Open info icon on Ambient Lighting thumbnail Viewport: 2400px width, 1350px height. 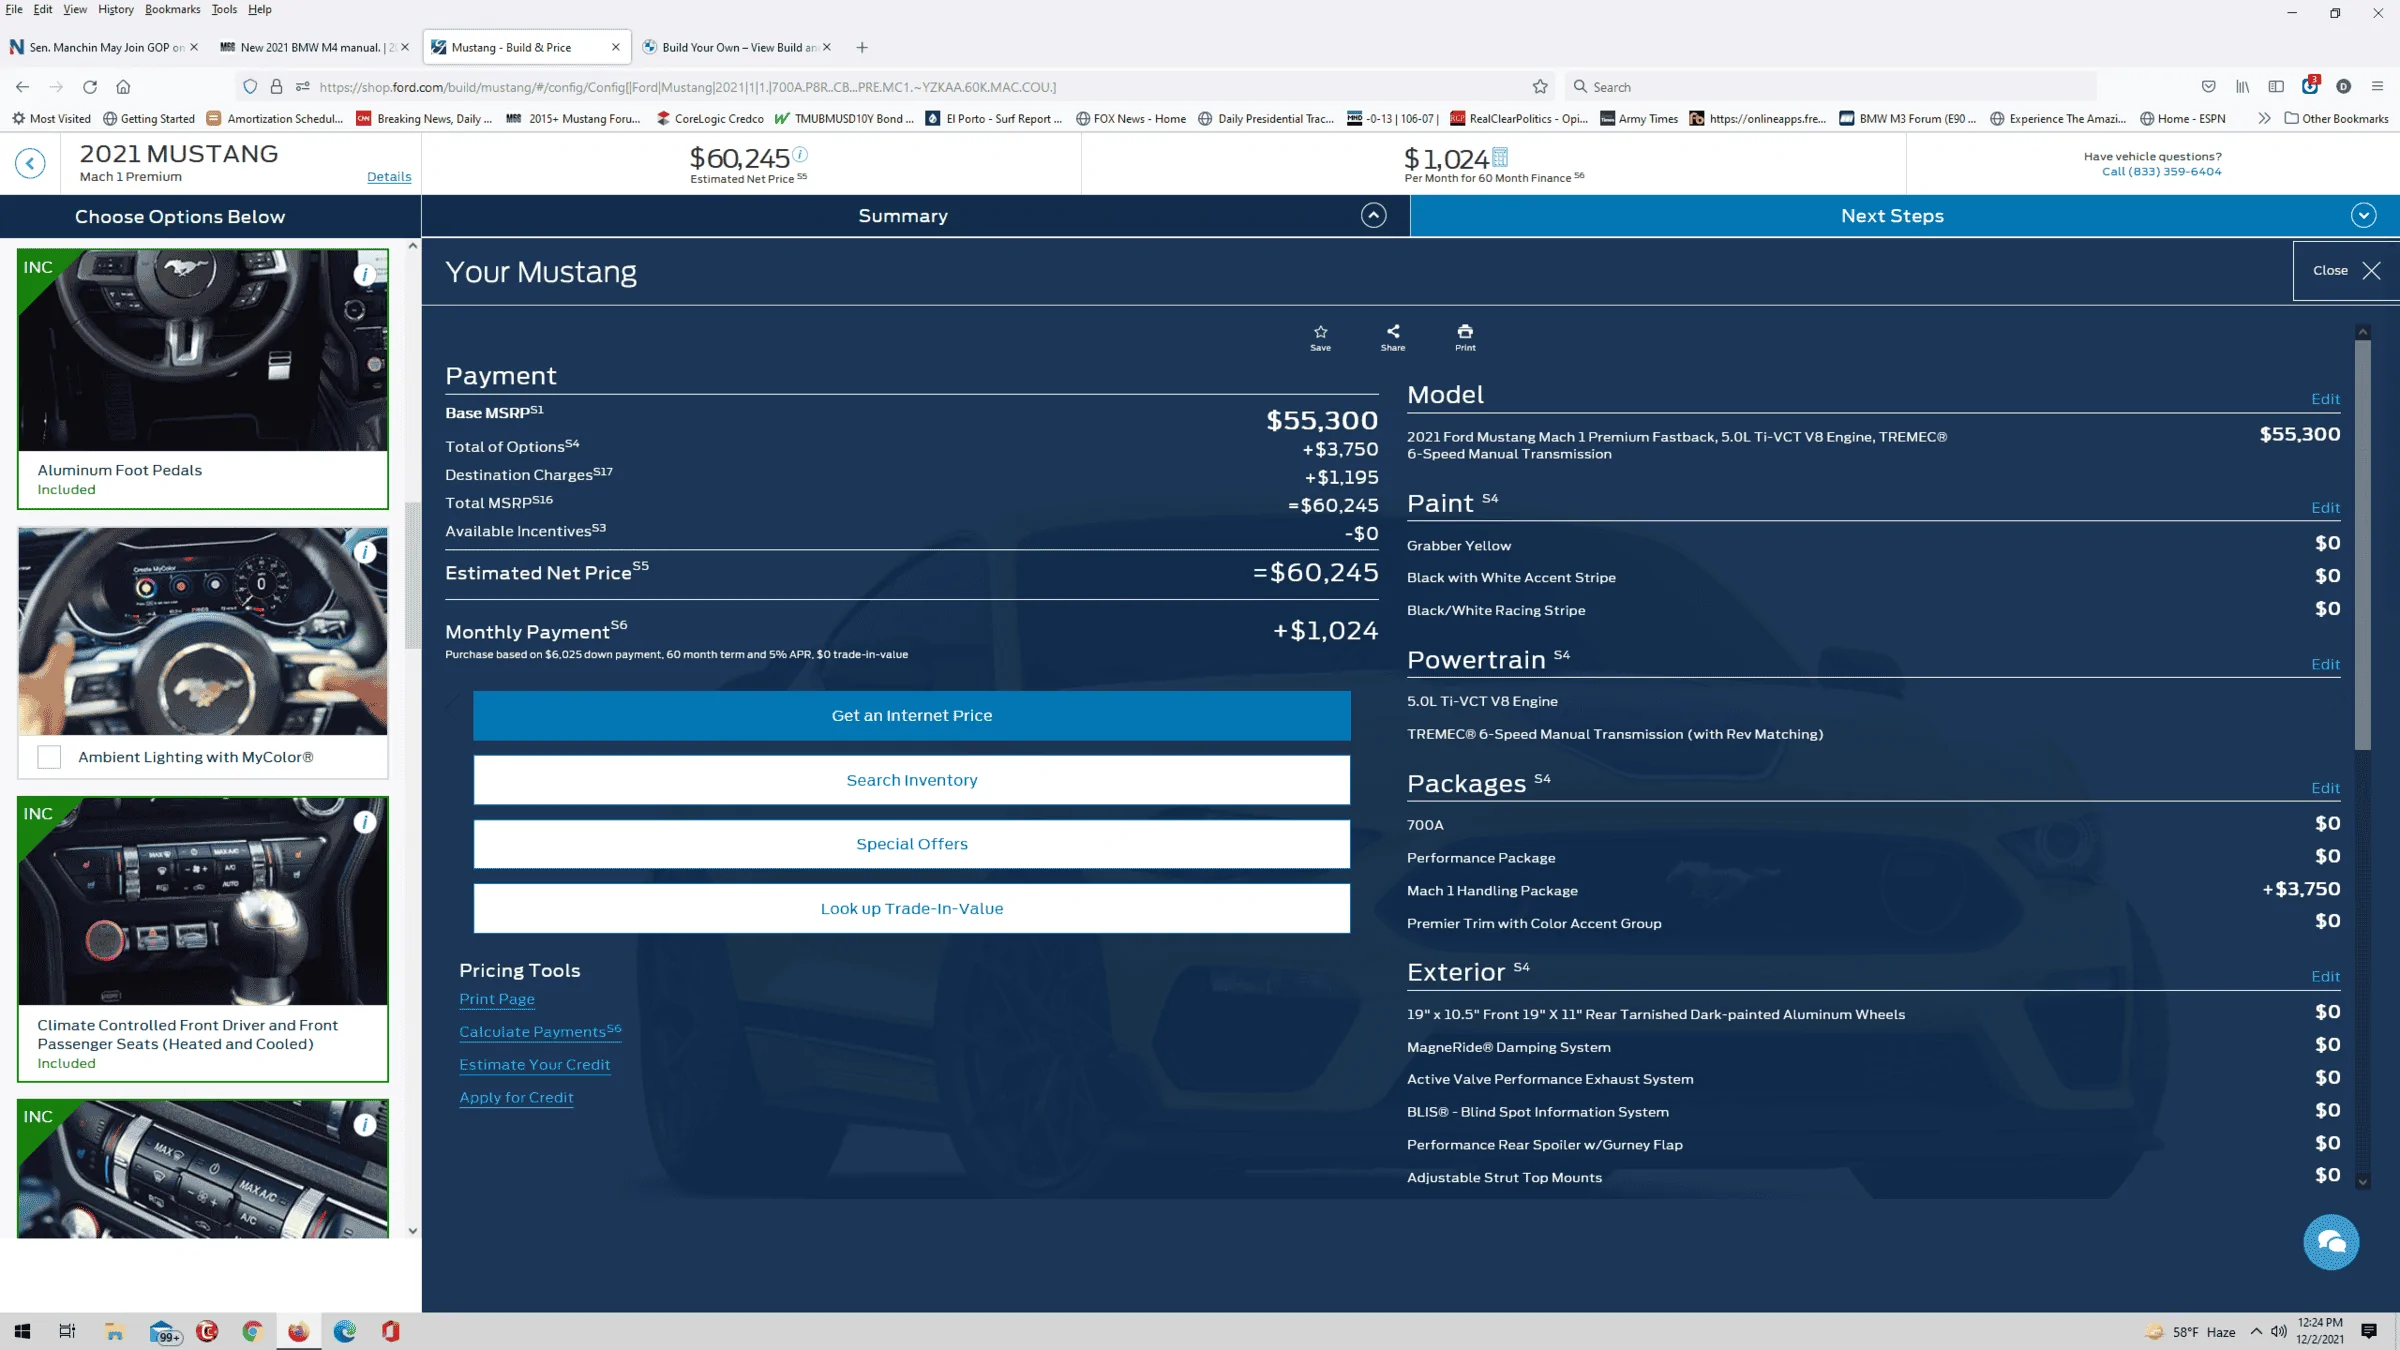(x=366, y=552)
